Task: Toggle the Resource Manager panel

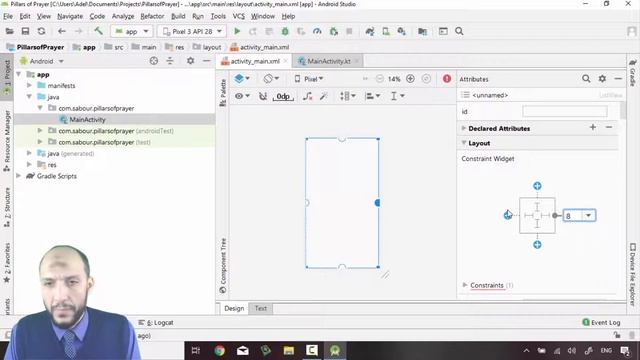Action: [7, 141]
